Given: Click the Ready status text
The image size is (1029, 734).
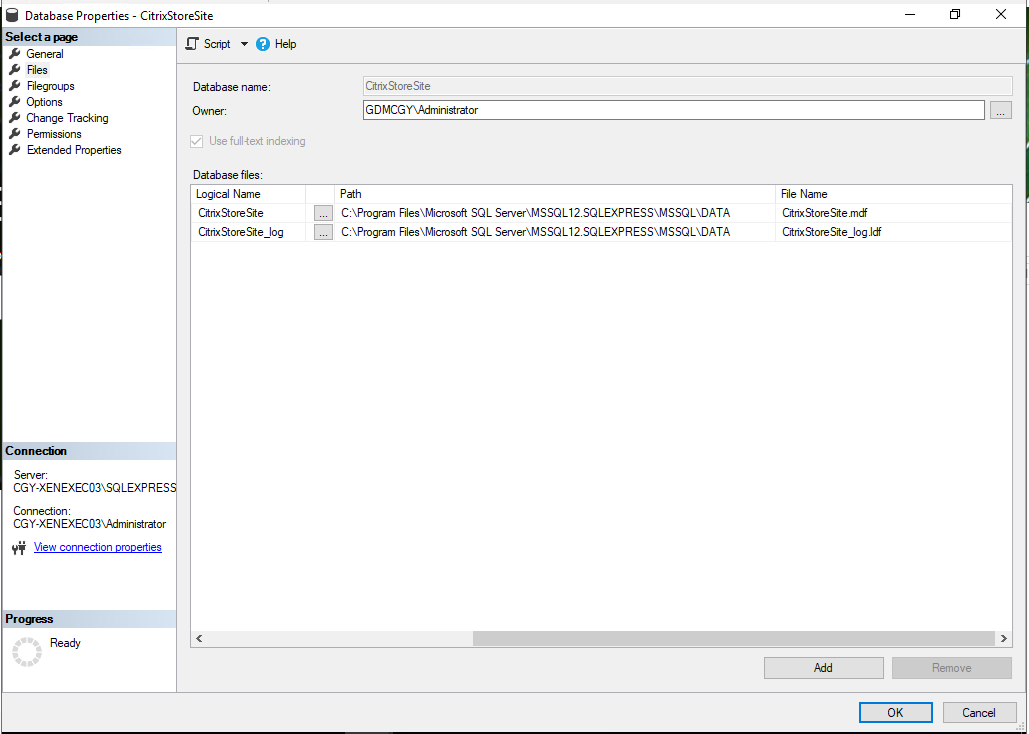Looking at the screenshot, I should click(x=65, y=643).
